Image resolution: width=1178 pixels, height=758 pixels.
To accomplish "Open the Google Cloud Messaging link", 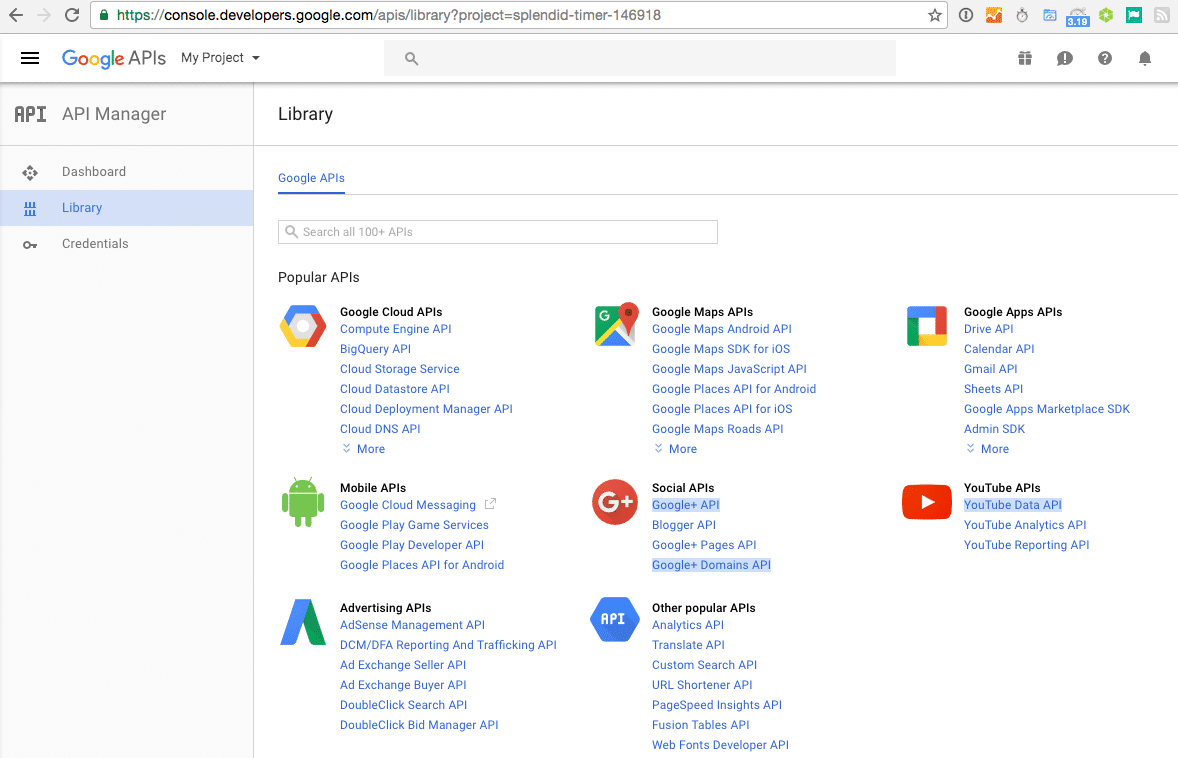I will pos(407,505).
